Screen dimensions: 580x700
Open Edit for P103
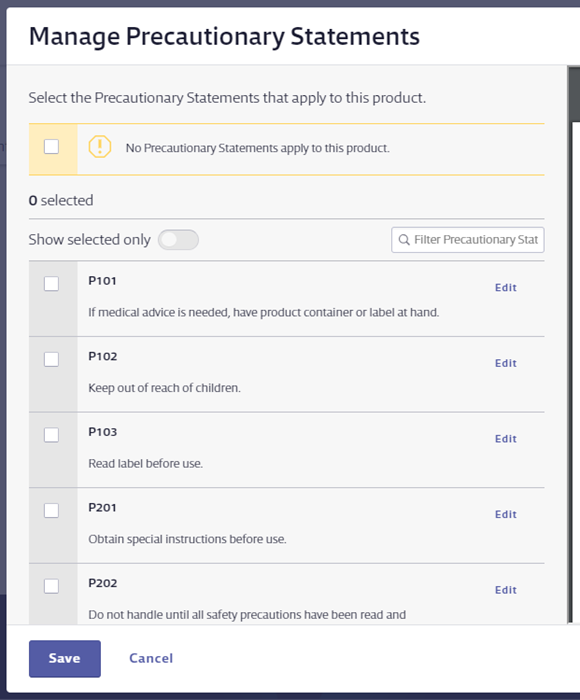click(x=505, y=439)
